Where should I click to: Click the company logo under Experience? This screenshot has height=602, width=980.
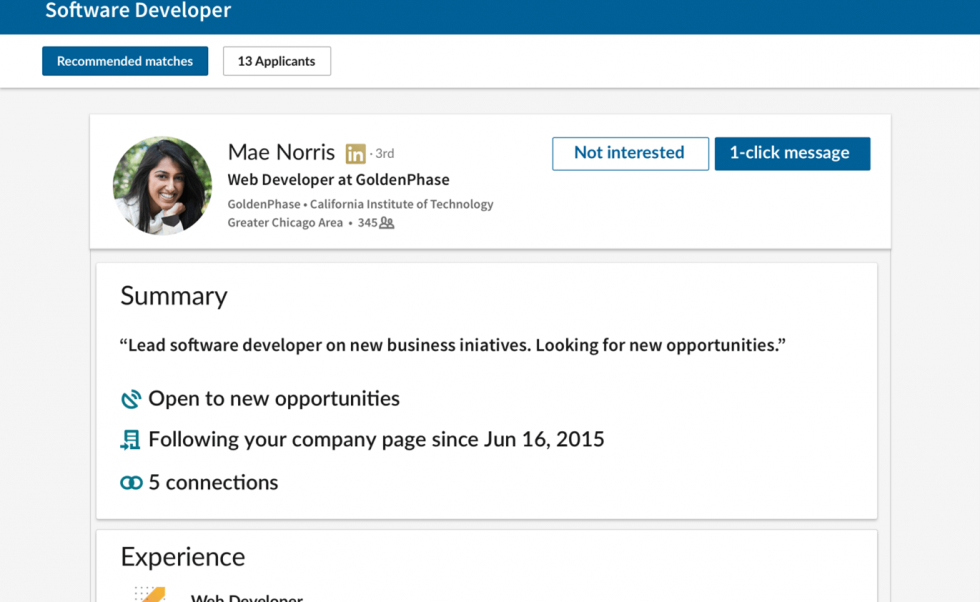point(150,594)
